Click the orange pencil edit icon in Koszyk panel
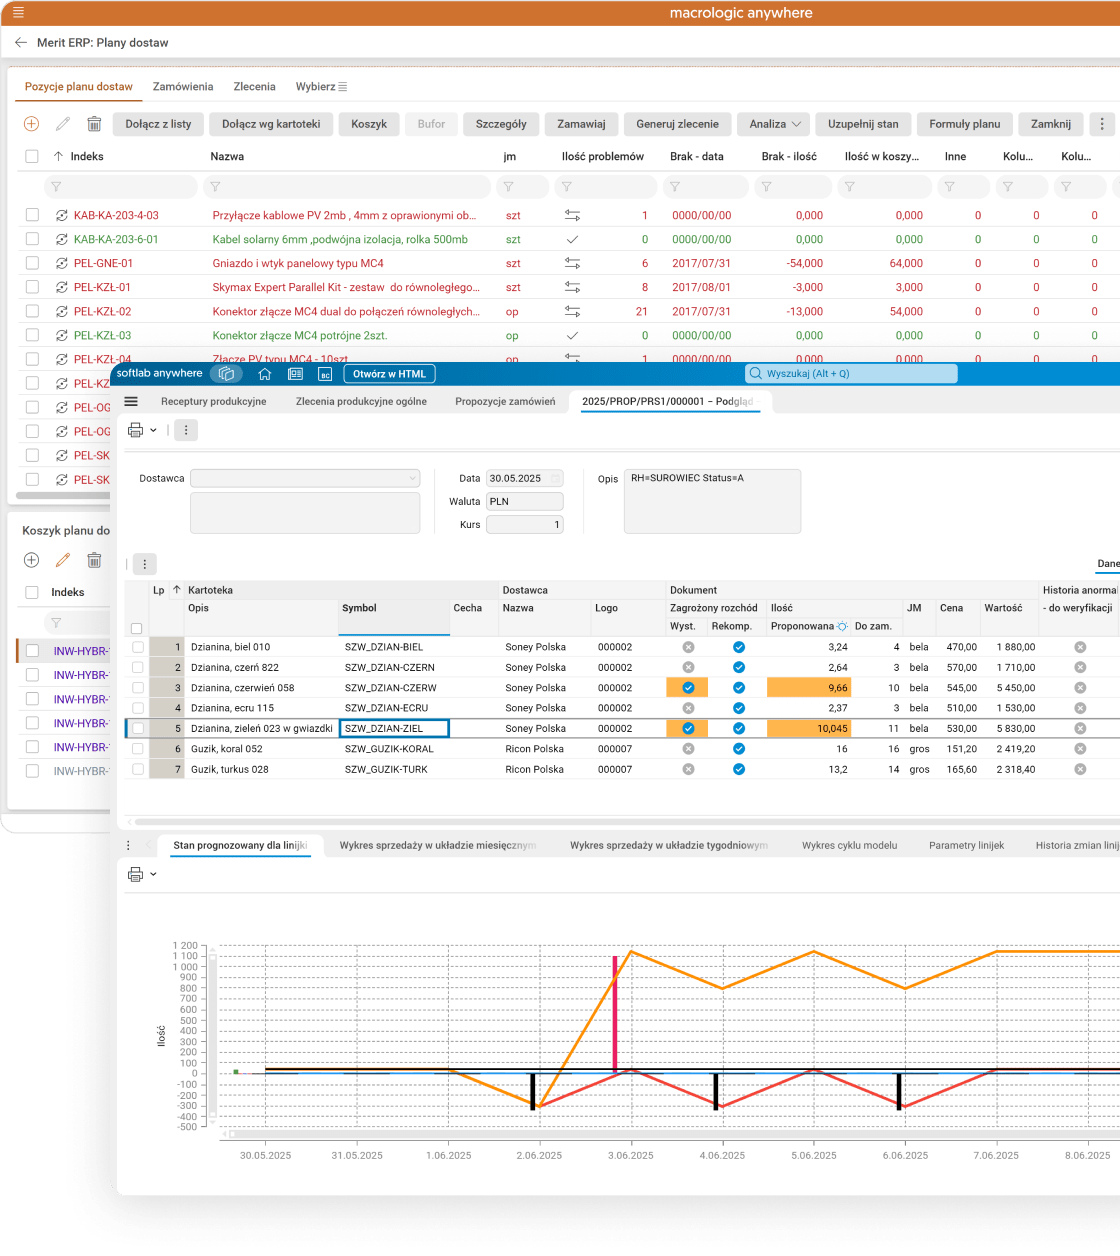This screenshot has width=1120, height=1256. (63, 560)
